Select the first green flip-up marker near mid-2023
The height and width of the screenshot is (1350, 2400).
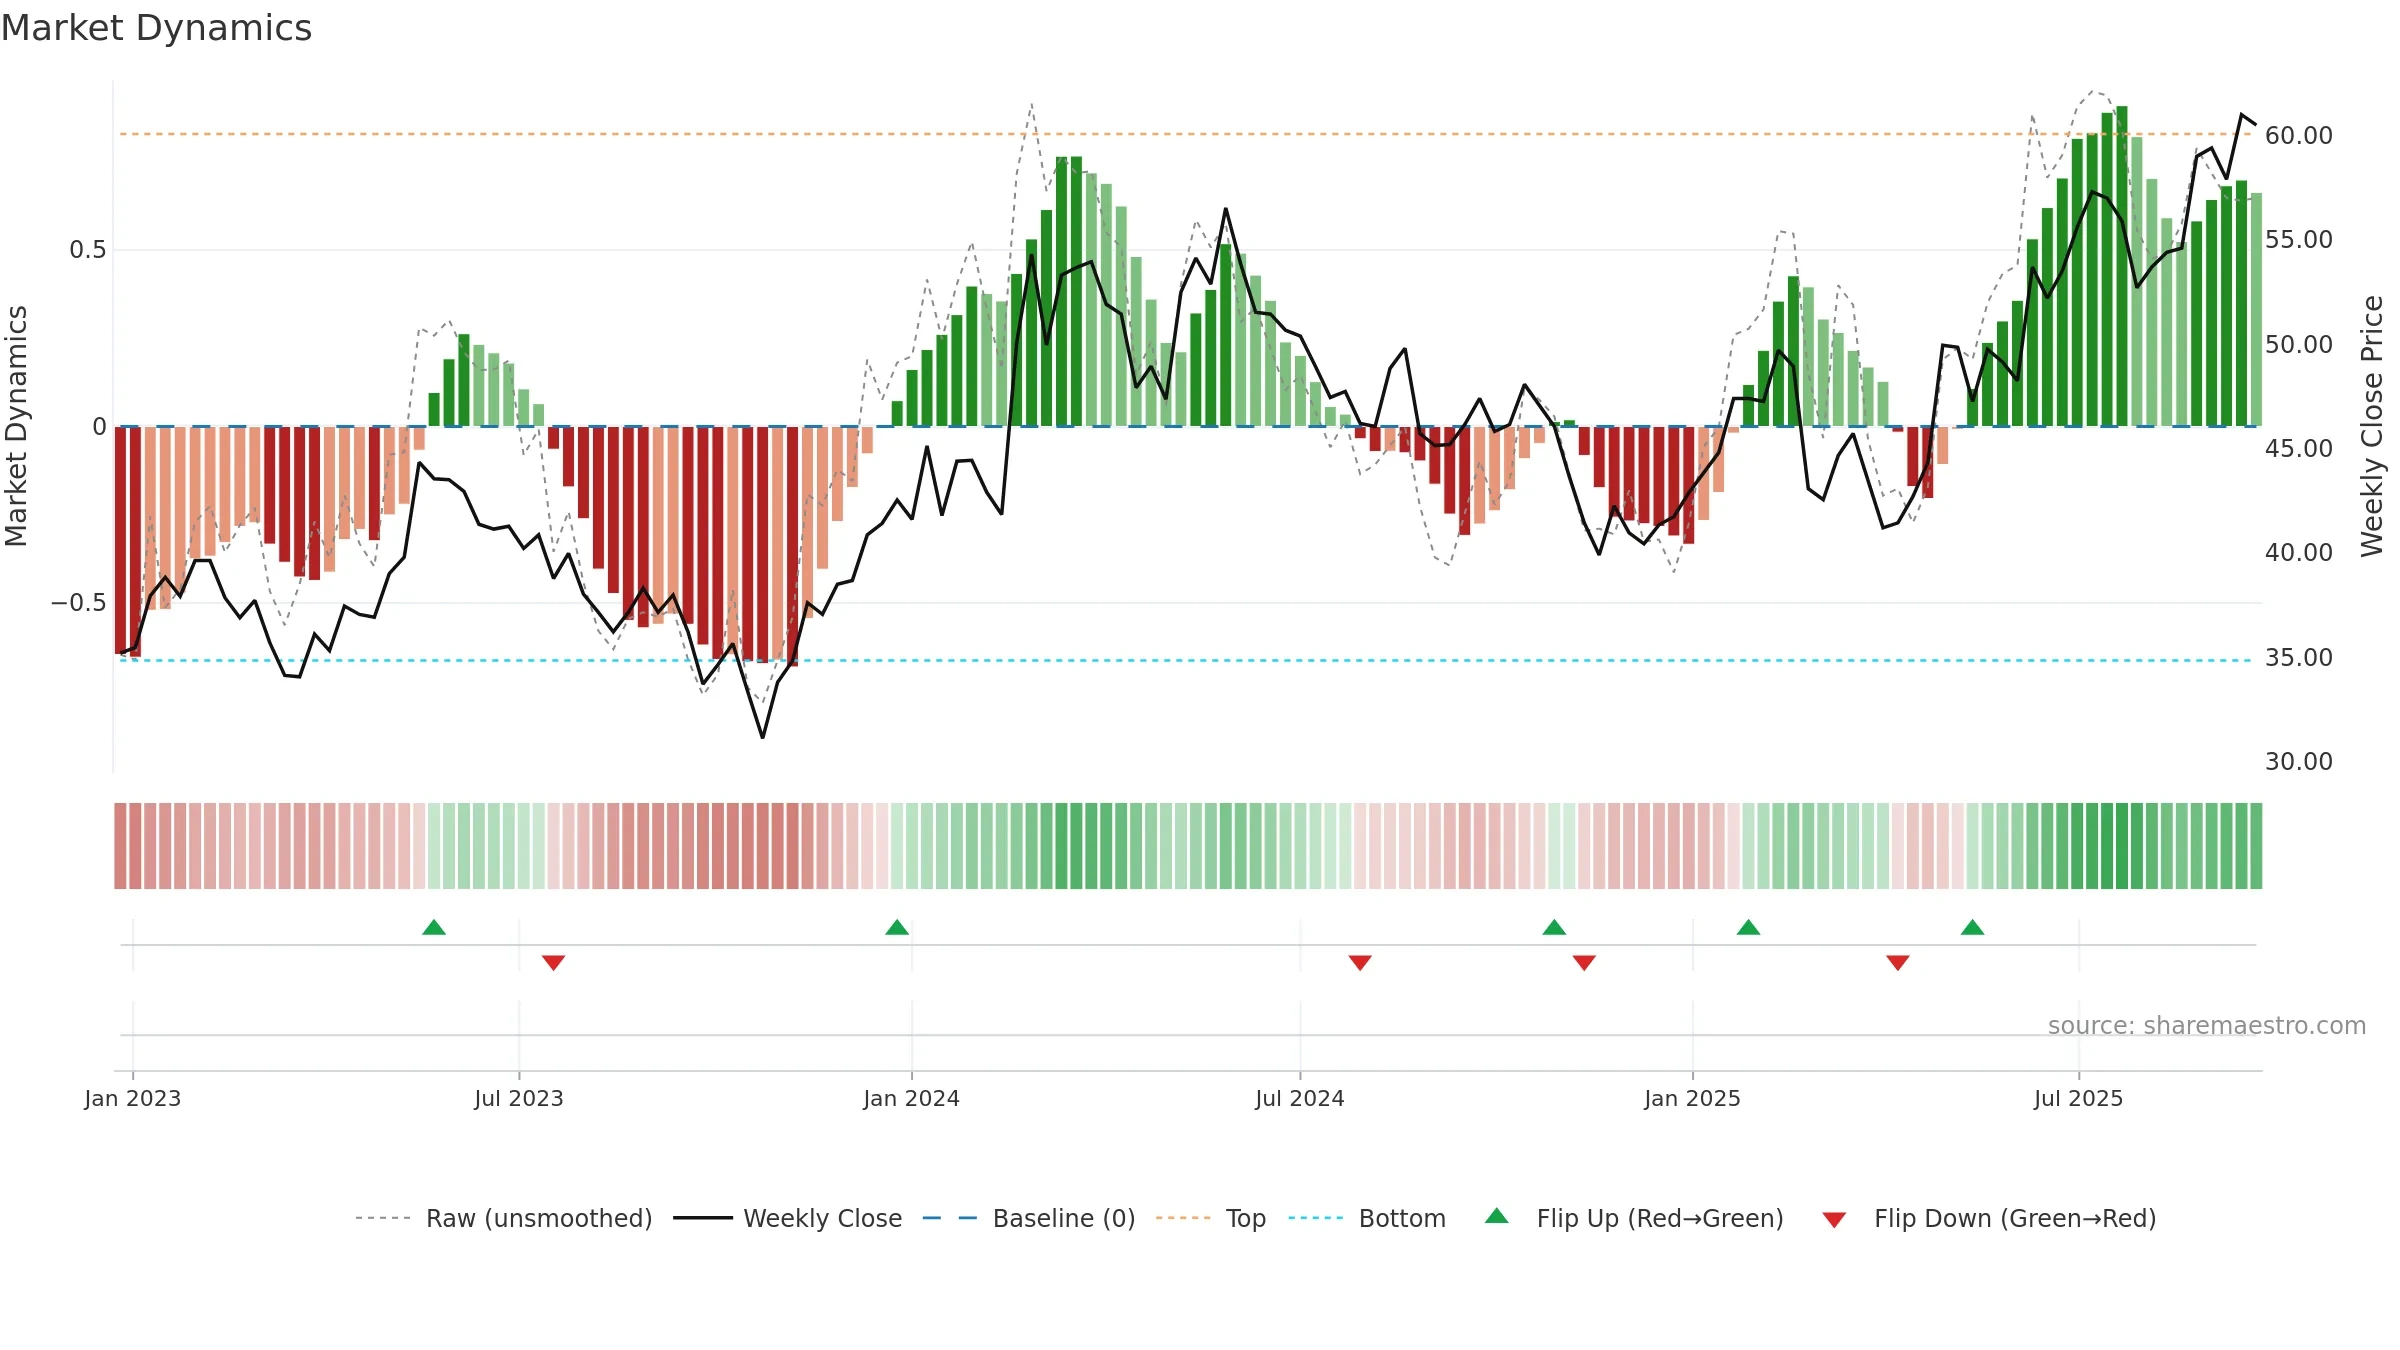click(x=434, y=927)
